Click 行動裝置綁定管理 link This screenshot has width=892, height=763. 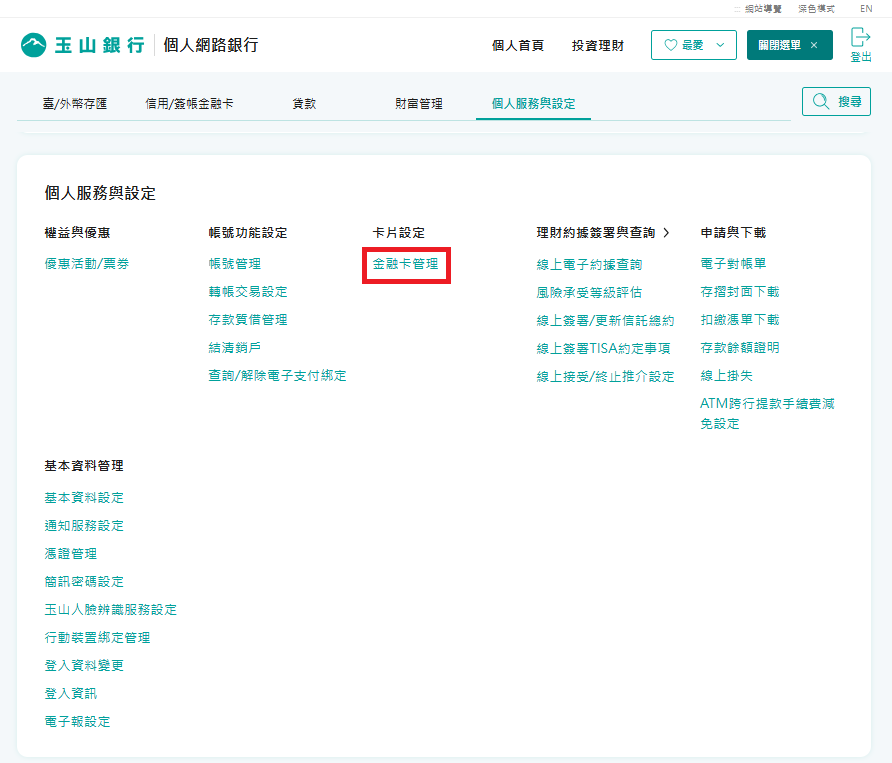pyautogui.click(x=97, y=638)
